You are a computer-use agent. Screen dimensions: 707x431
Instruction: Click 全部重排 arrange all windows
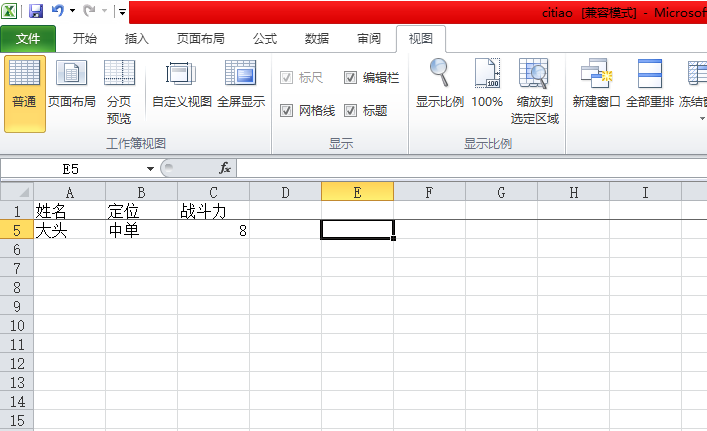[x=650, y=84]
